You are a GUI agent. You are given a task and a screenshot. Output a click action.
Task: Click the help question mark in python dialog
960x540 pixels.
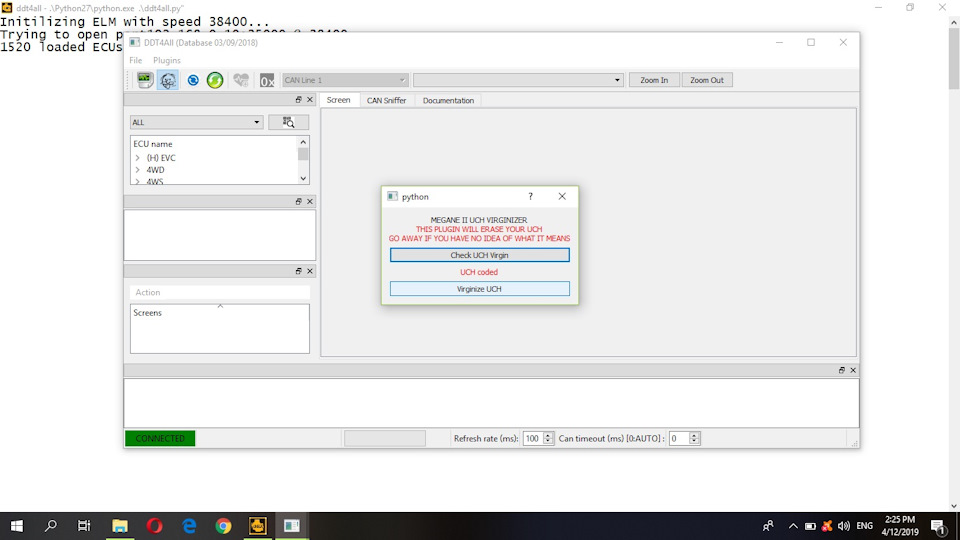(531, 197)
